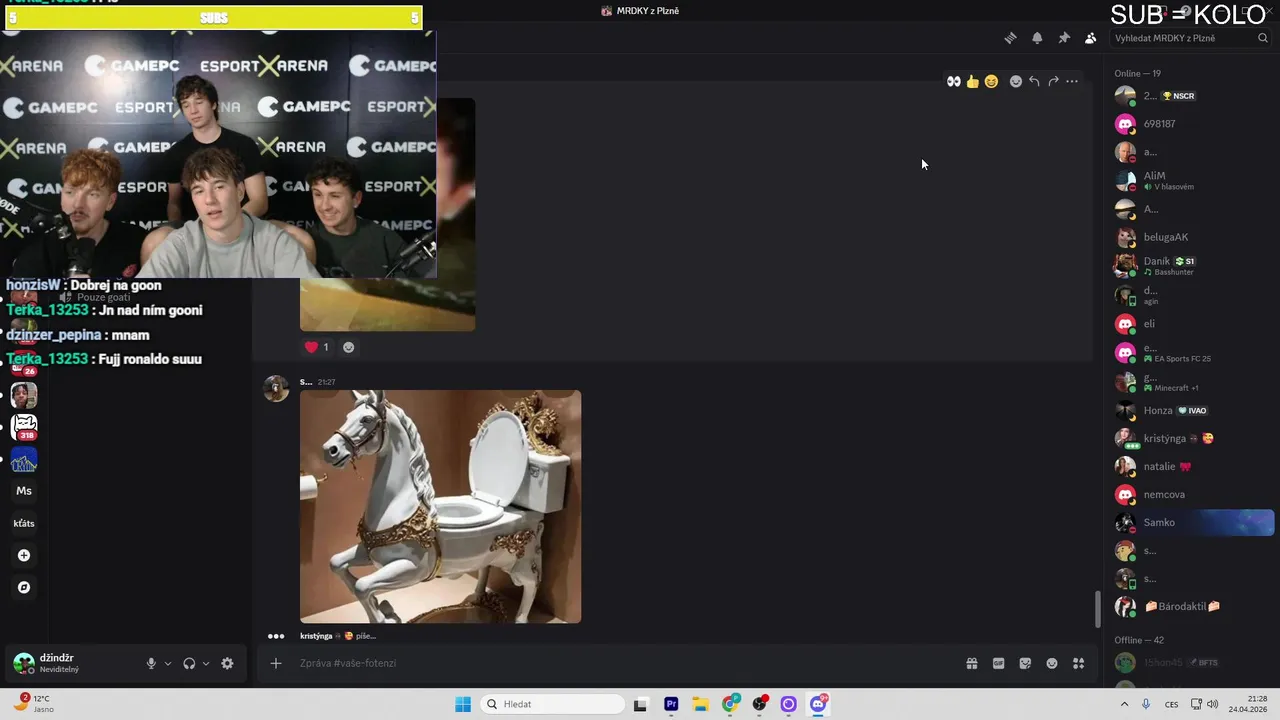Open the GIF picker
Image resolution: width=1280 pixels, height=720 pixels.
(x=998, y=663)
